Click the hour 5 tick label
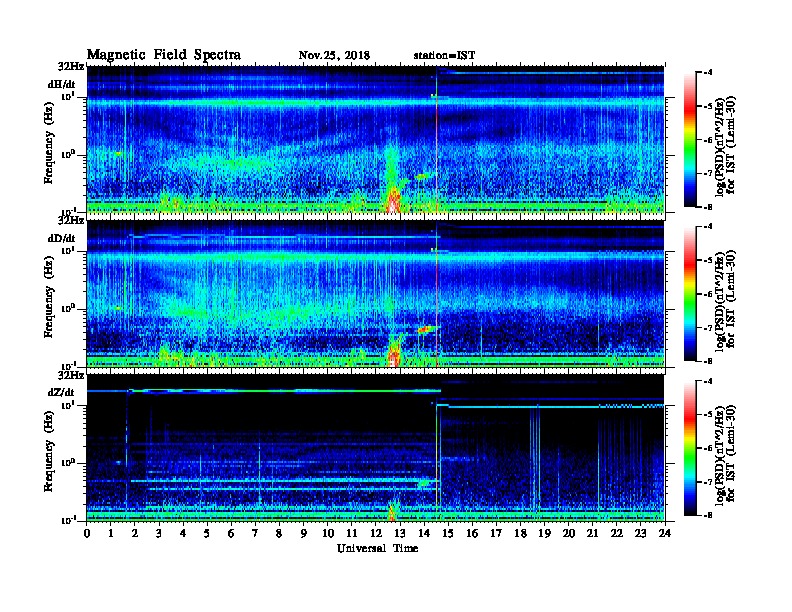Screen dimensions: 792x612 click(207, 534)
